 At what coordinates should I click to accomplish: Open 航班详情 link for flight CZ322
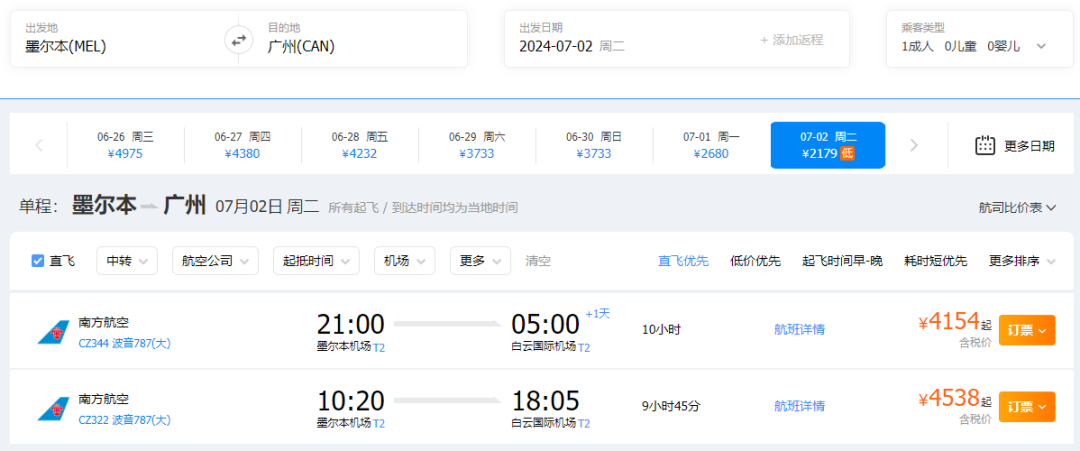tap(799, 406)
